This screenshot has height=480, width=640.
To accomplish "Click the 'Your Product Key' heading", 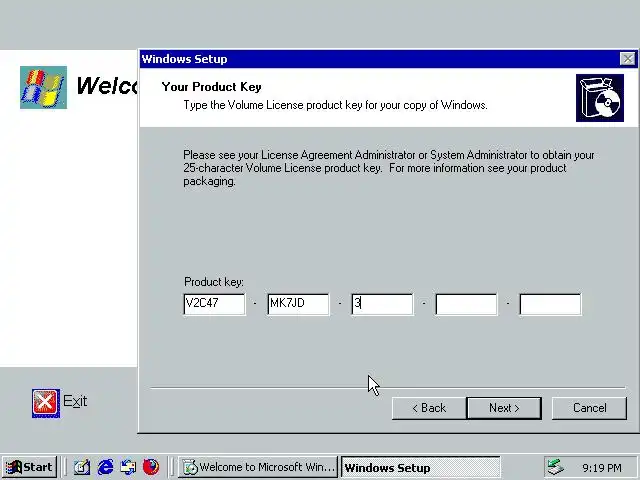I will click(211, 87).
